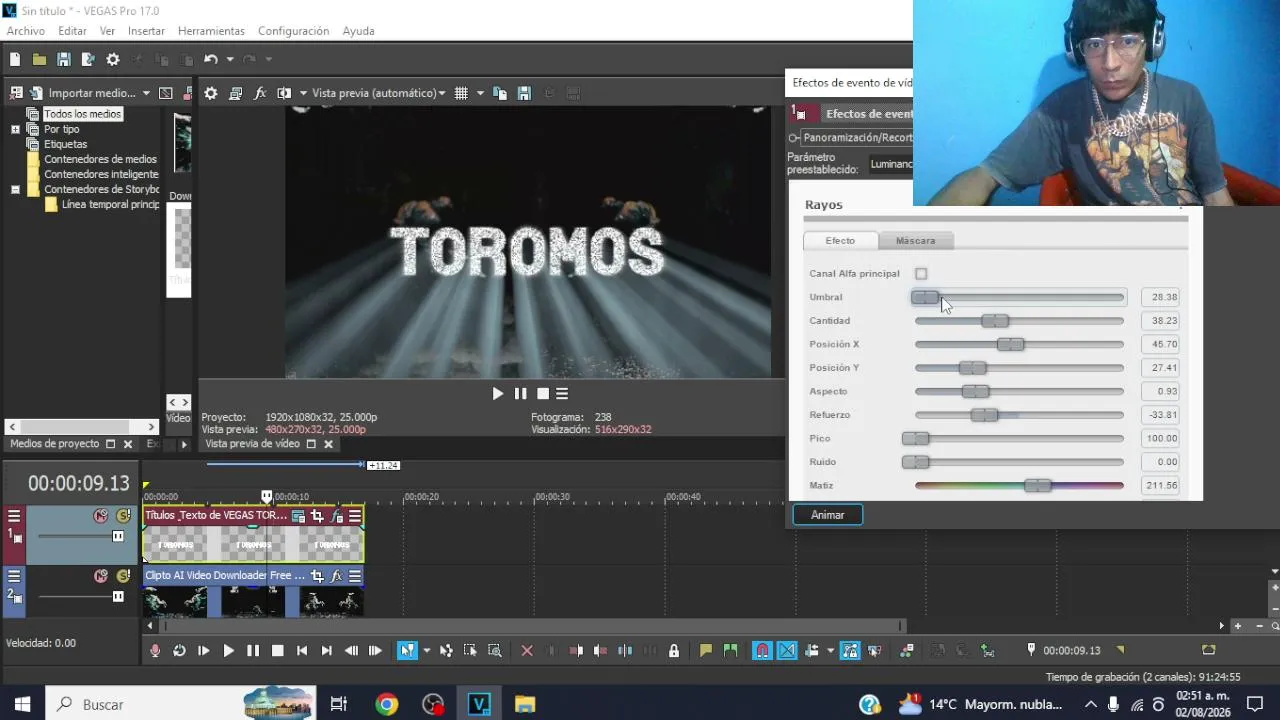Toggle snapping with the magnet icon
Viewport: 1280px width, 720px height.
coord(762,651)
